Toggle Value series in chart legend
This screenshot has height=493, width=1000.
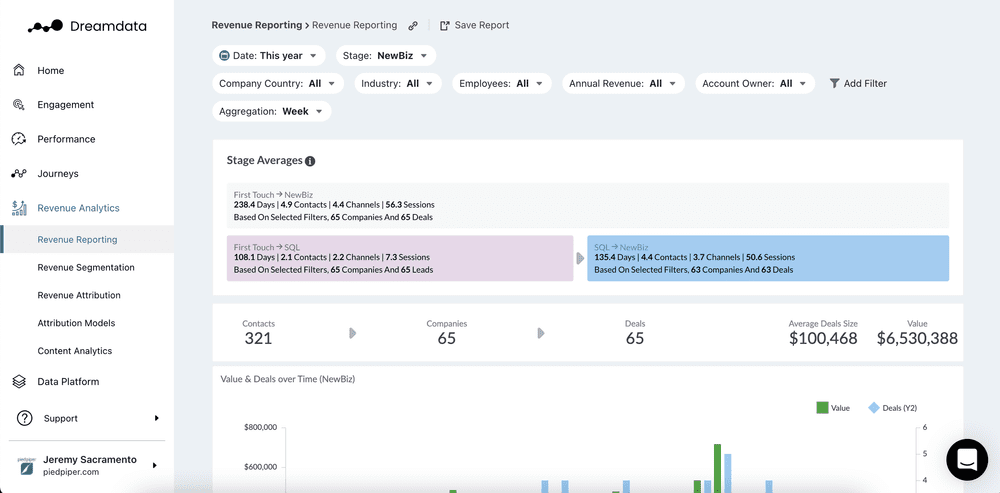pos(833,408)
